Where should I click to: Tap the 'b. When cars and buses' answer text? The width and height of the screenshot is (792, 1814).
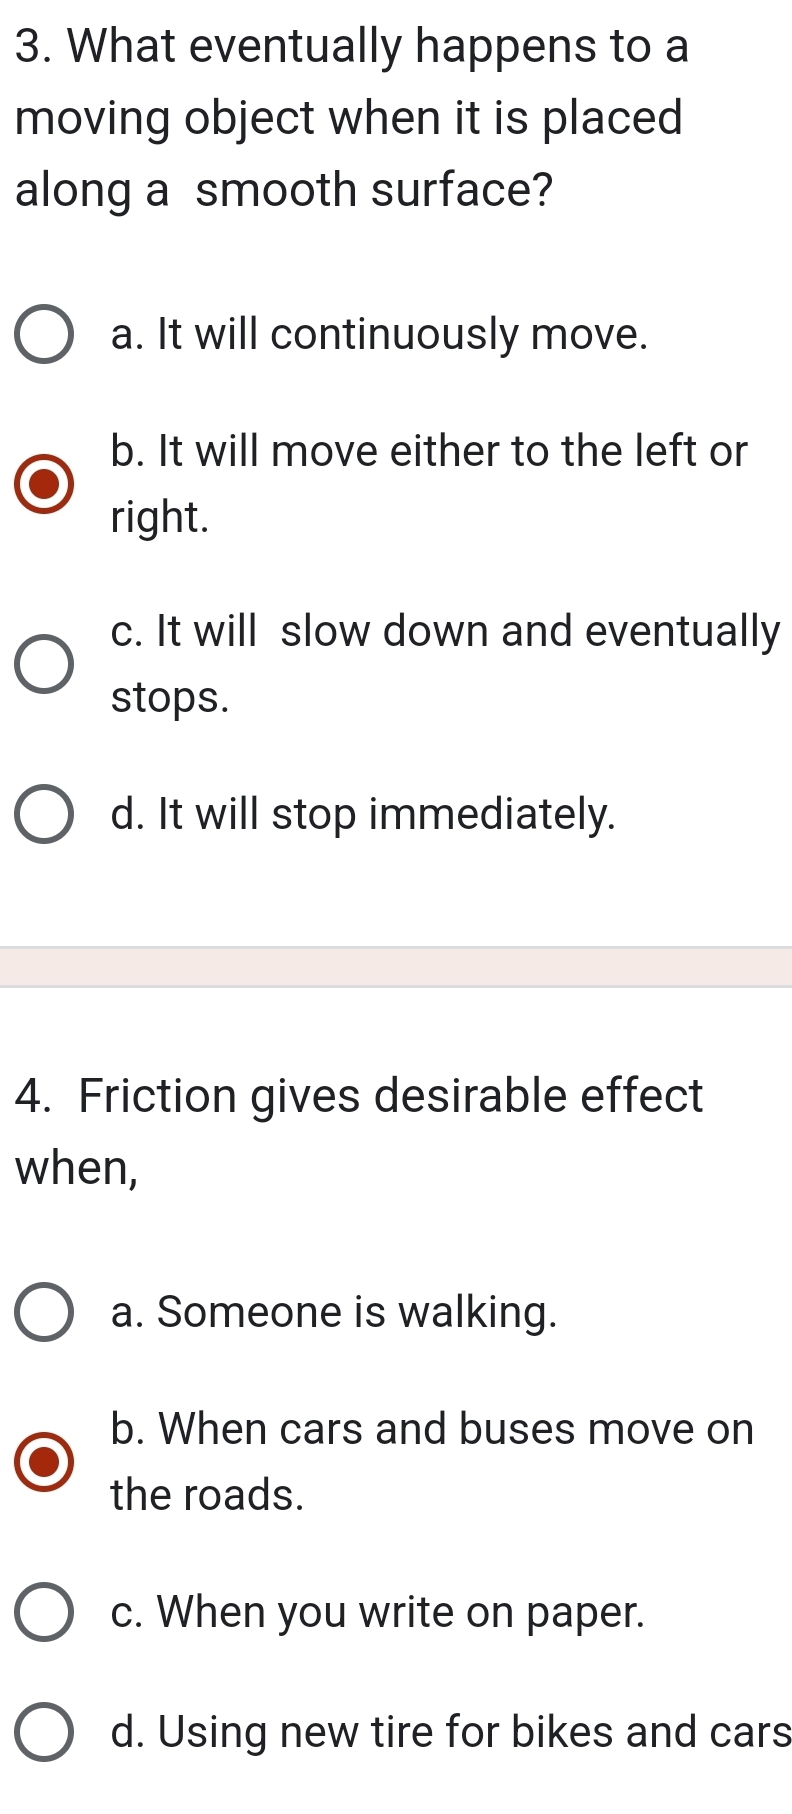[x=432, y=1429]
